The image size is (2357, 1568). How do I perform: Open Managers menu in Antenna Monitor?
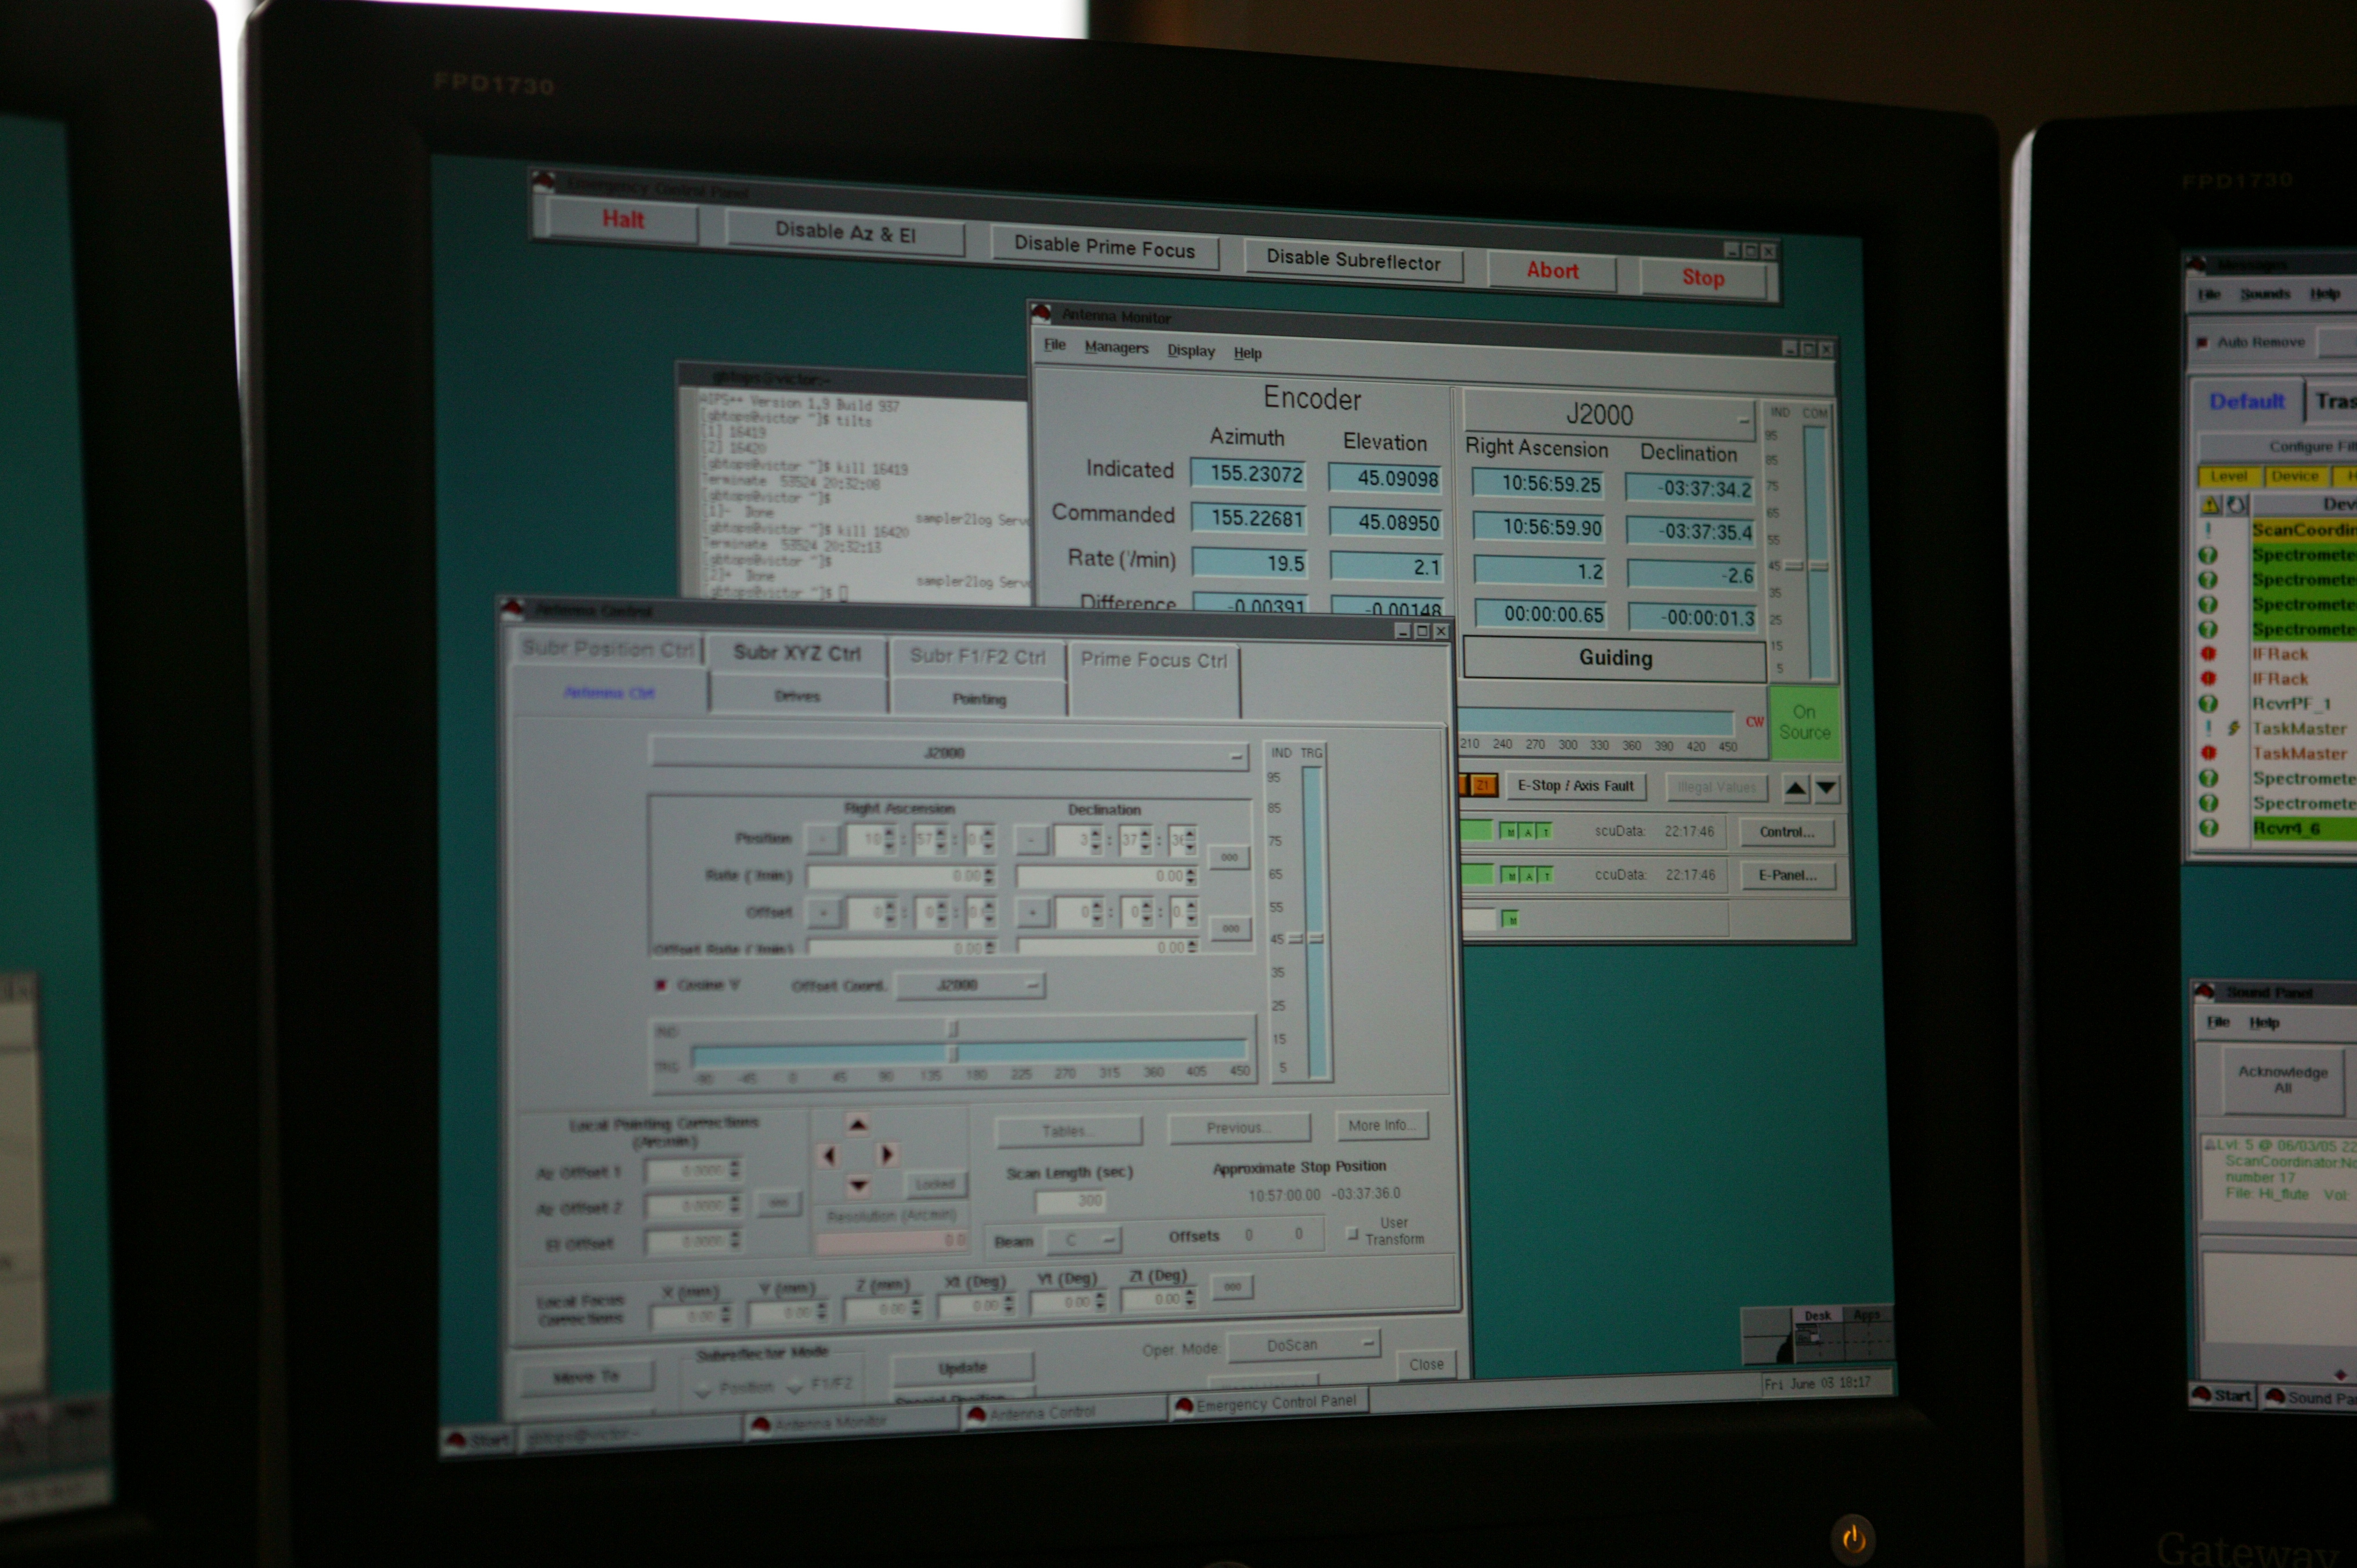[x=1116, y=348]
